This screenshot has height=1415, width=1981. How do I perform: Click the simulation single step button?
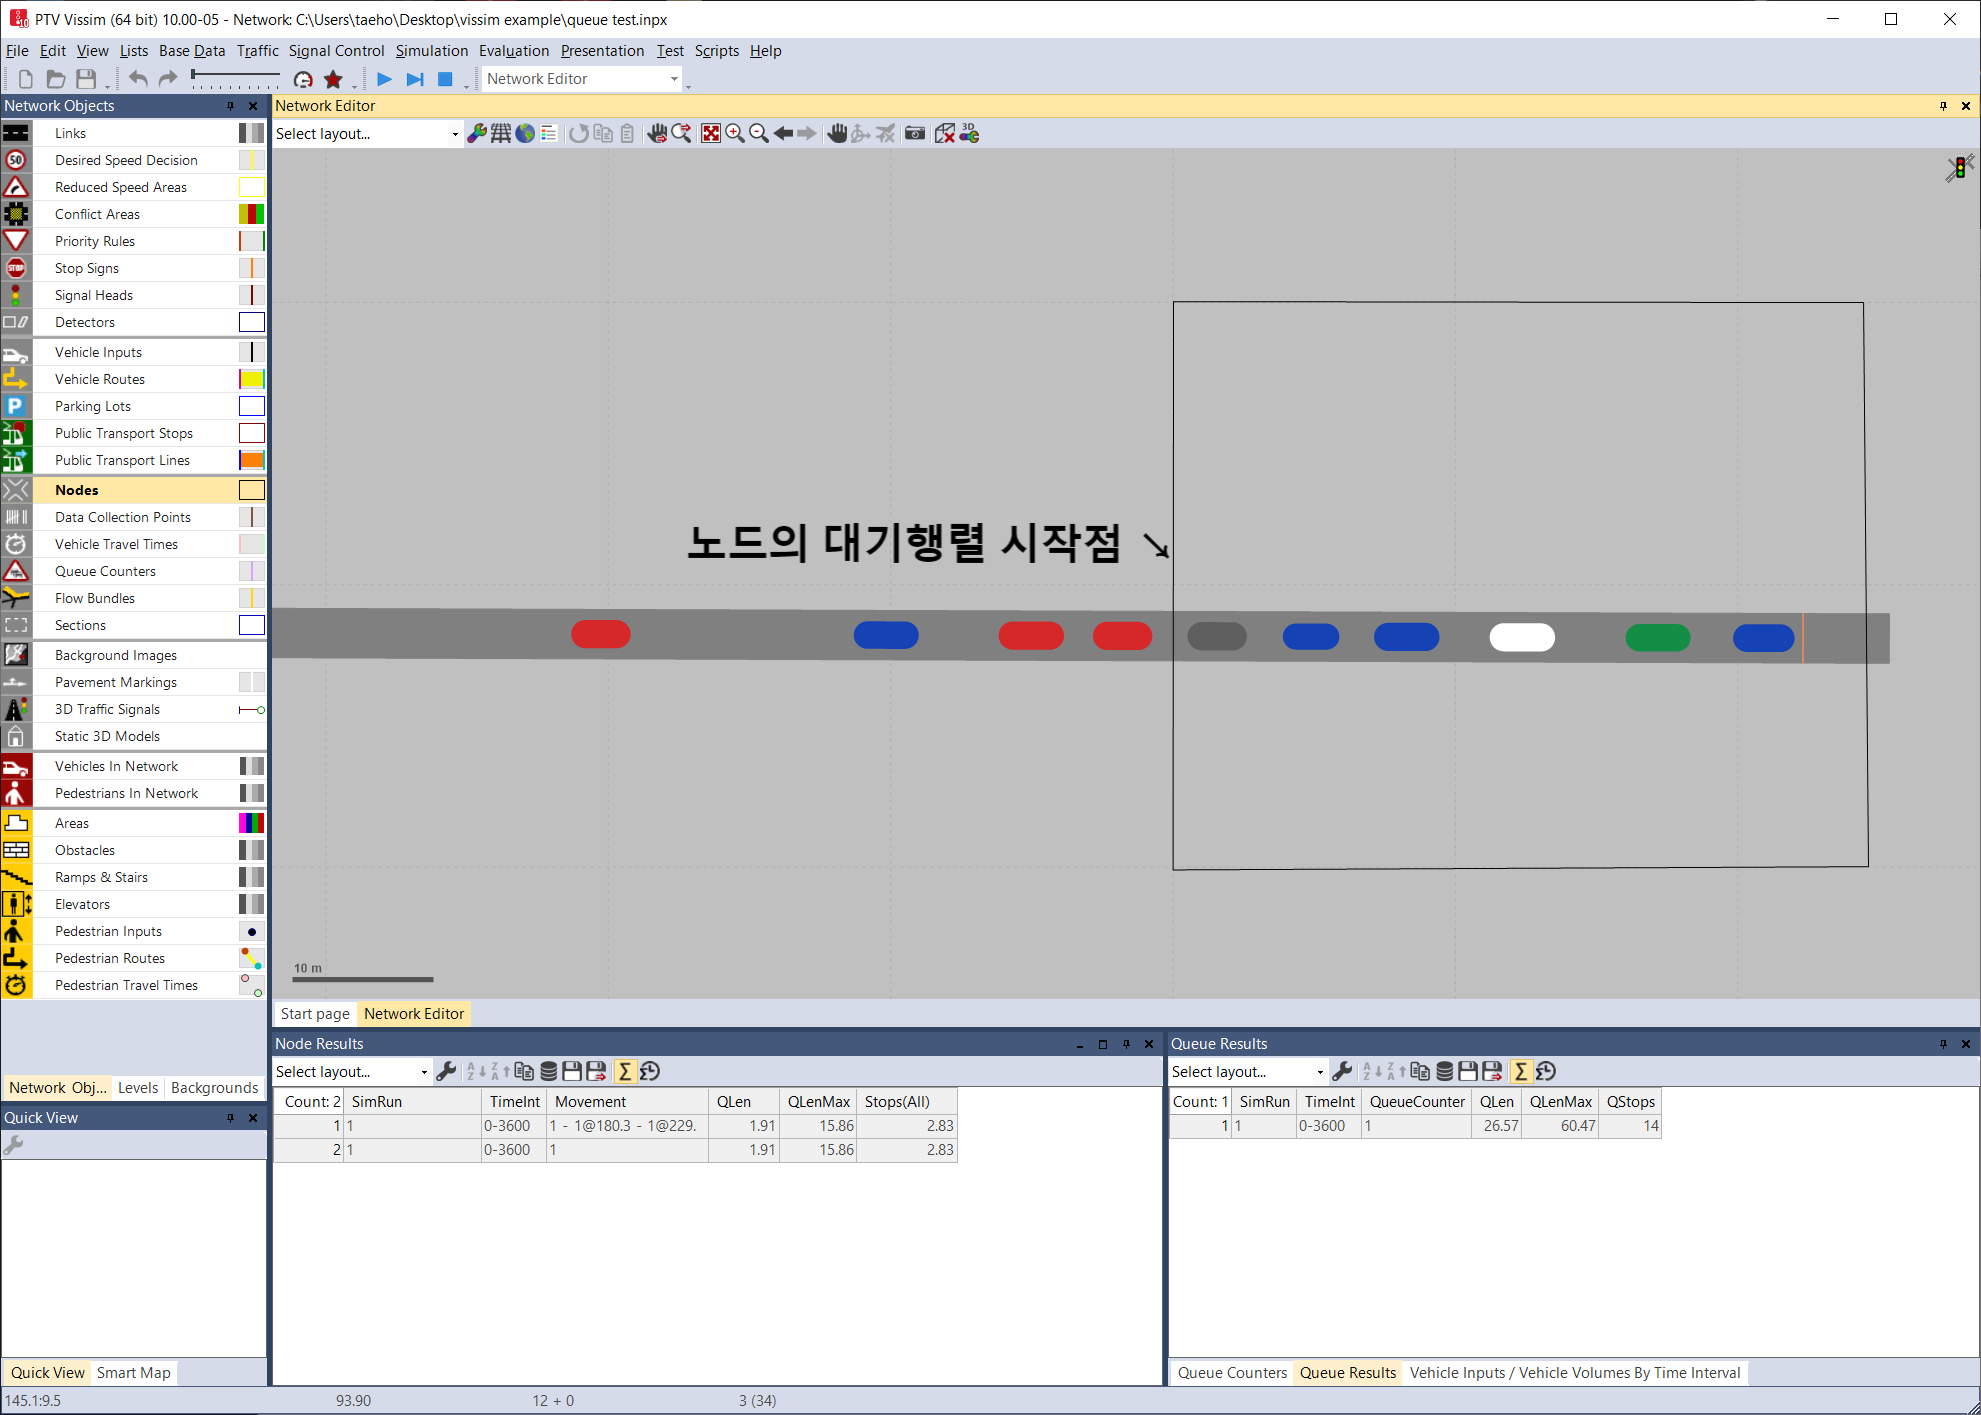[415, 79]
